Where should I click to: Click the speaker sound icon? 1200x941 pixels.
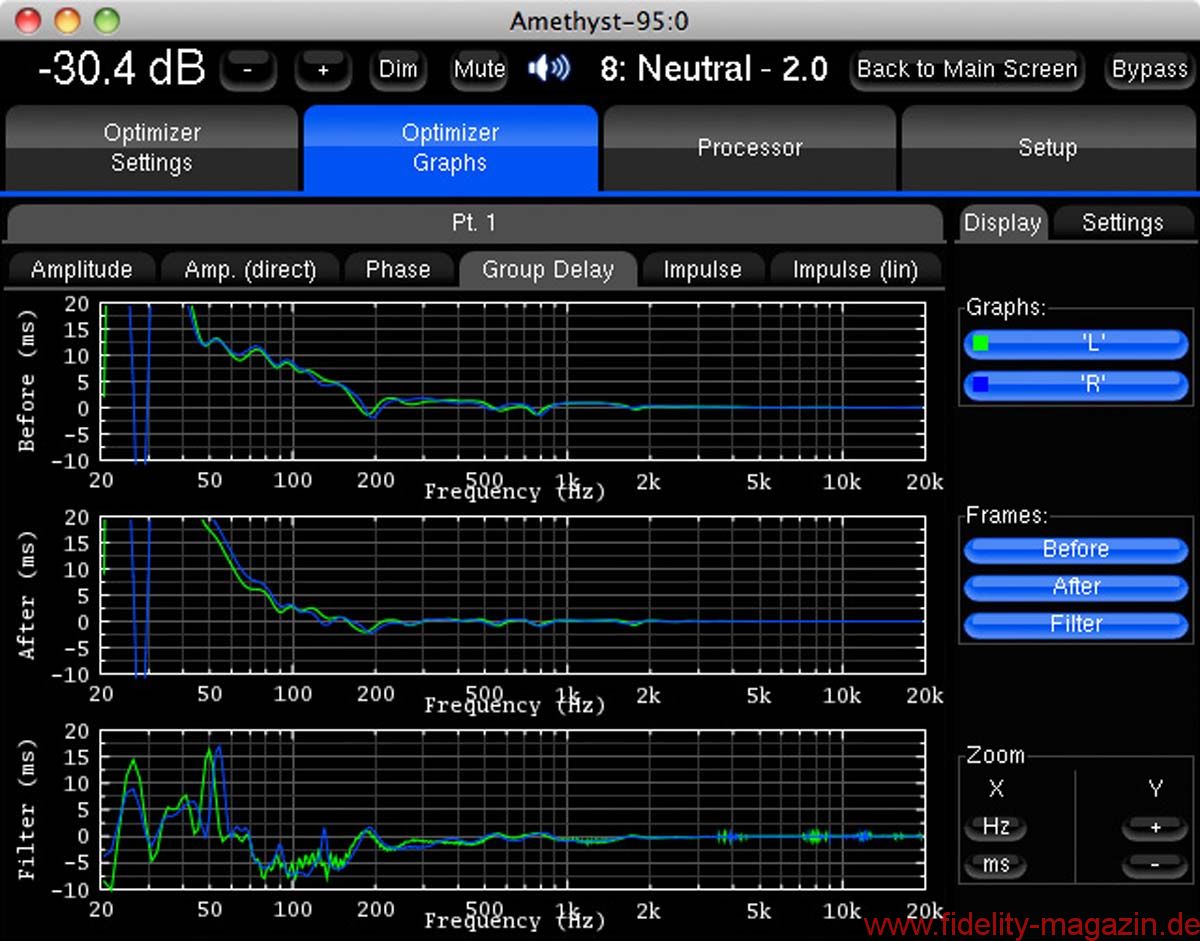(x=549, y=69)
